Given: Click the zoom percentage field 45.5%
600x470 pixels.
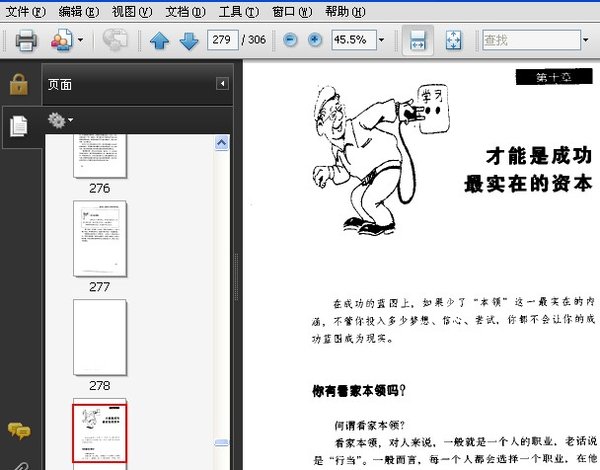Looking at the screenshot, I should (354, 40).
